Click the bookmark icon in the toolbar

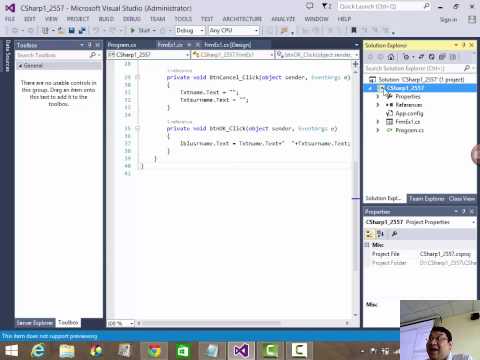pos(354,30)
